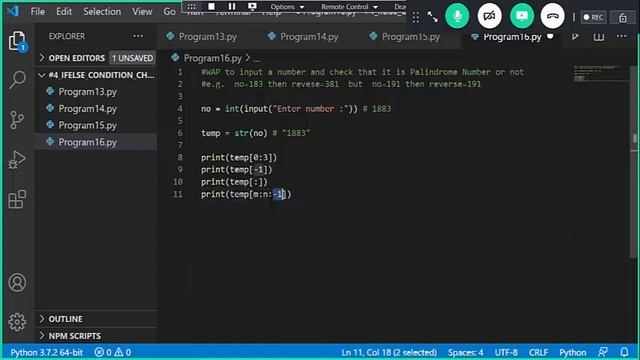640x360 pixels.
Task: Open the Search view icon
Action: (17, 80)
